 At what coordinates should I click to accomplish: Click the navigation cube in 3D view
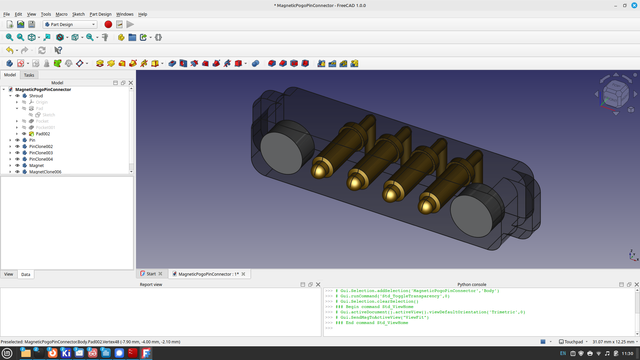point(616,93)
